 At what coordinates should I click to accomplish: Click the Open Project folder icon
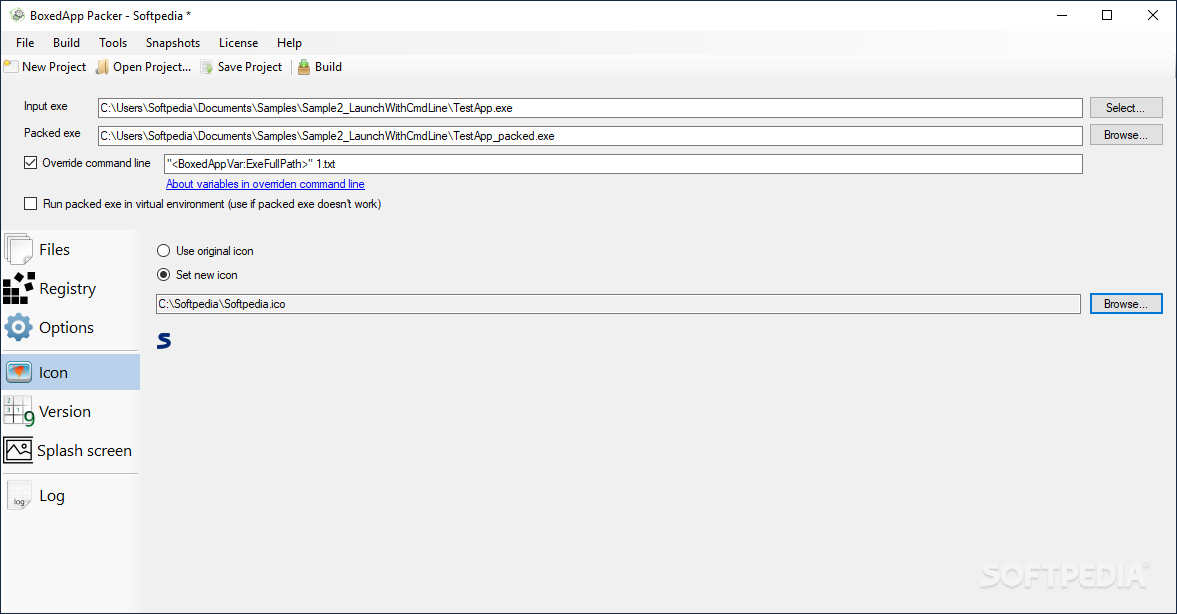(x=102, y=67)
